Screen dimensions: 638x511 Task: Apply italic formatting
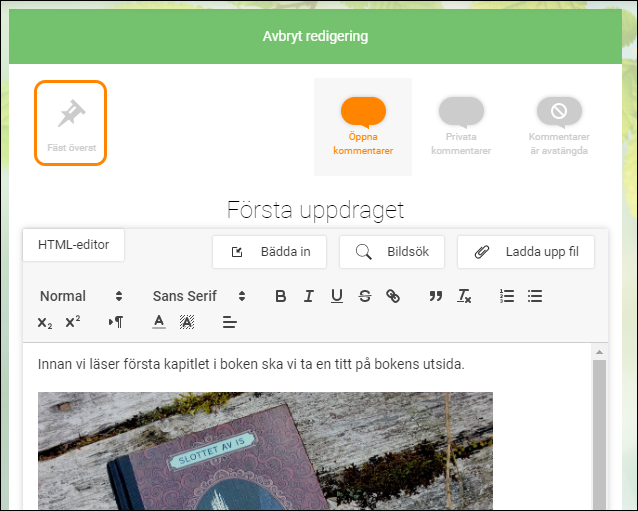[309, 296]
